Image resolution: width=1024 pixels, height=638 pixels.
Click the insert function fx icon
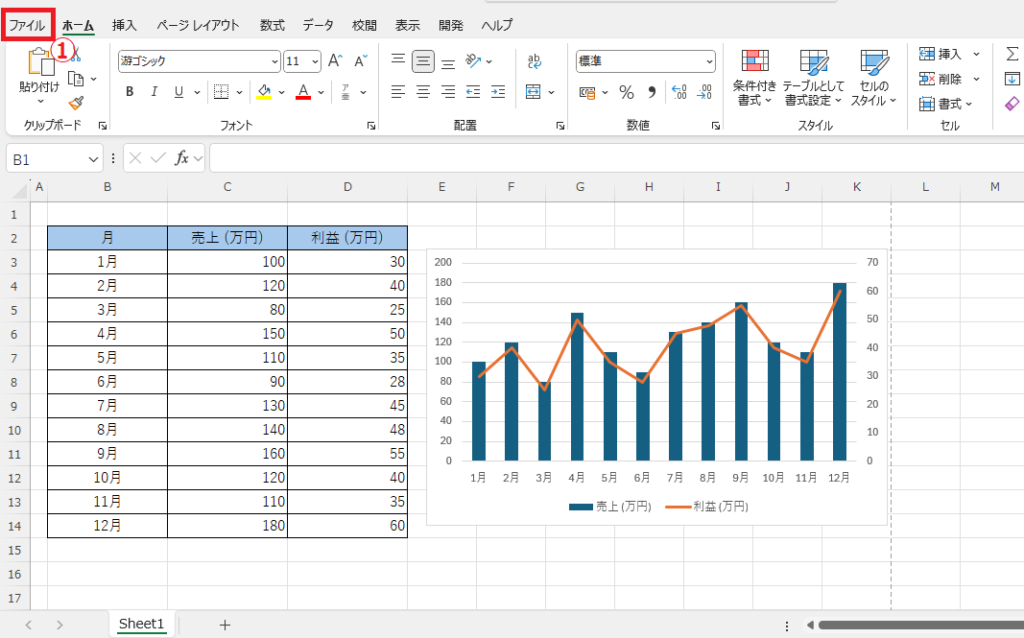pyautogui.click(x=182, y=158)
